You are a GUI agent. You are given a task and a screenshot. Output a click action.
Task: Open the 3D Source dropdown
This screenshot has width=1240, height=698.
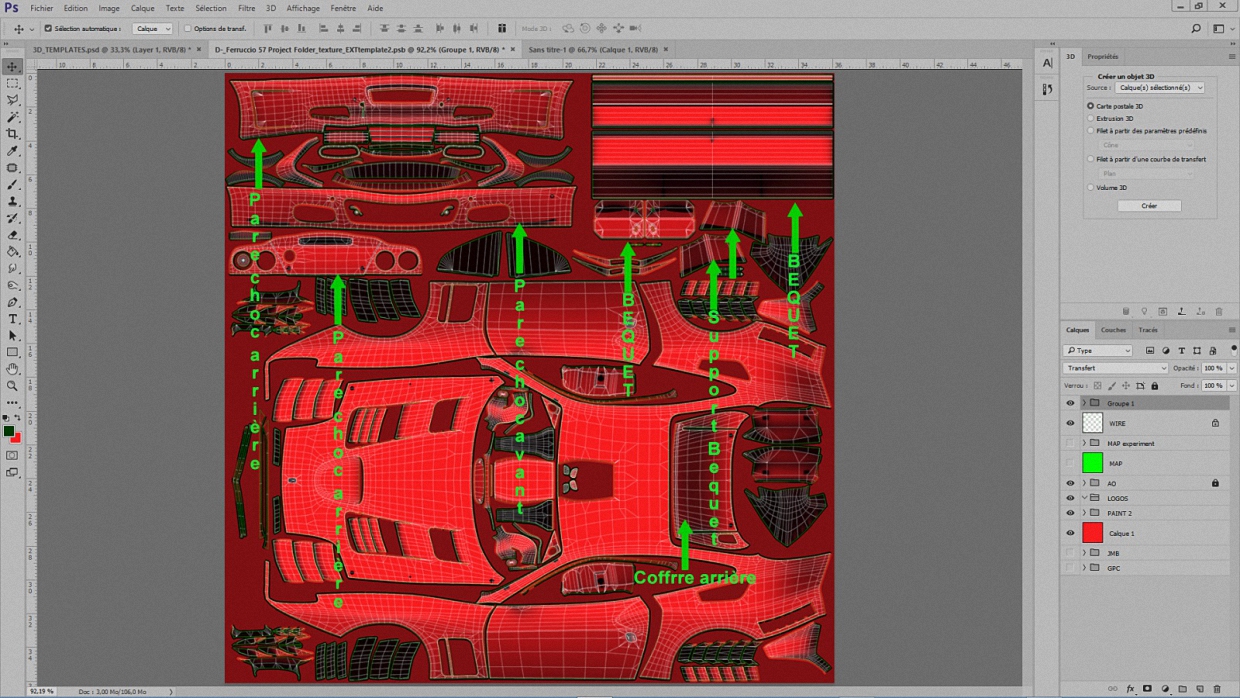point(1160,88)
